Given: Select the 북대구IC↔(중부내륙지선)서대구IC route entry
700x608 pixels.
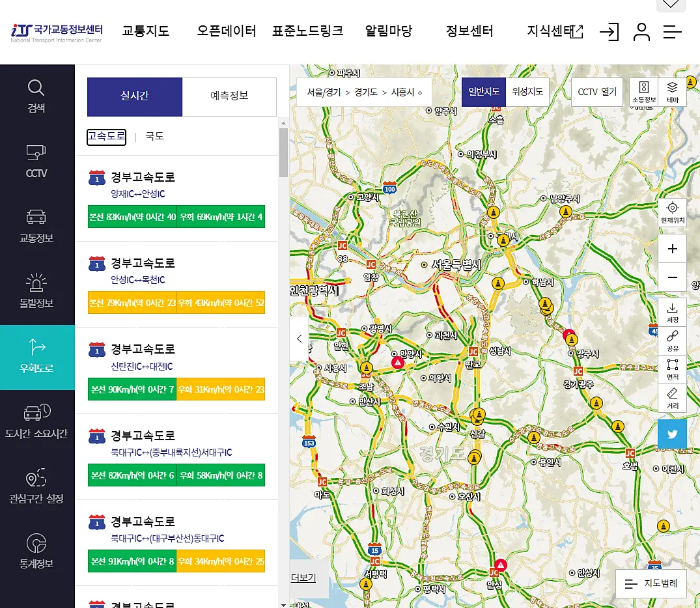Looking at the screenshot, I should click(177, 457).
